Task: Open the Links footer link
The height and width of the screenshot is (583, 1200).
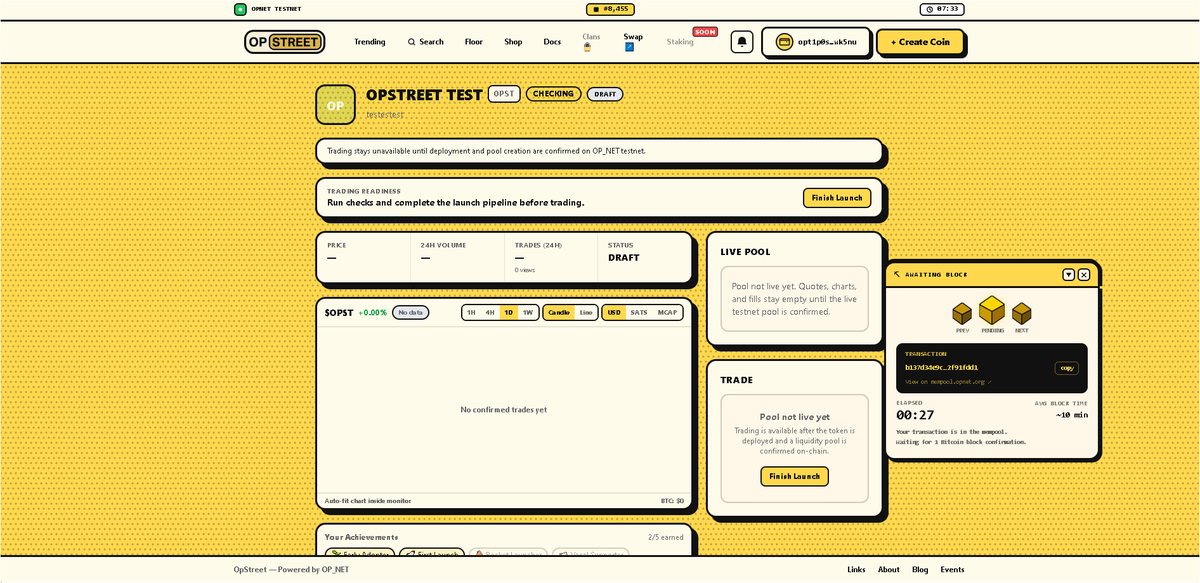Action: point(856,569)
